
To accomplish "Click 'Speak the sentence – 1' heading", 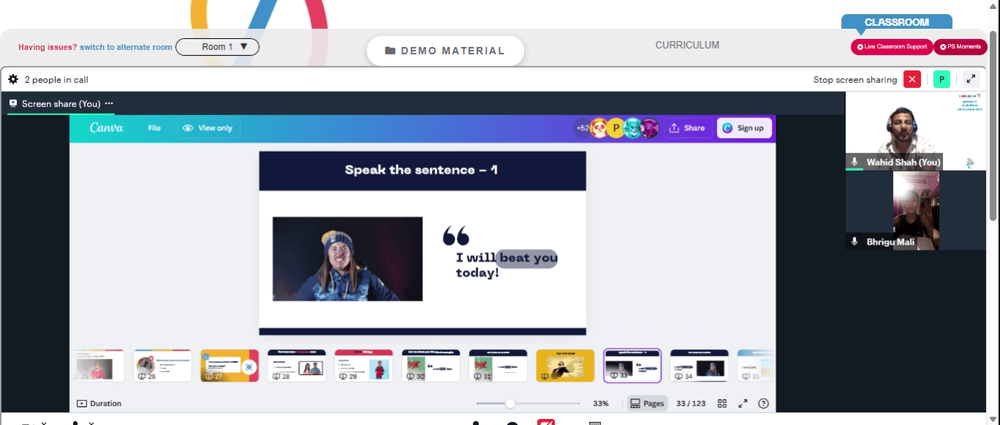I will click(x=422, y=170).
